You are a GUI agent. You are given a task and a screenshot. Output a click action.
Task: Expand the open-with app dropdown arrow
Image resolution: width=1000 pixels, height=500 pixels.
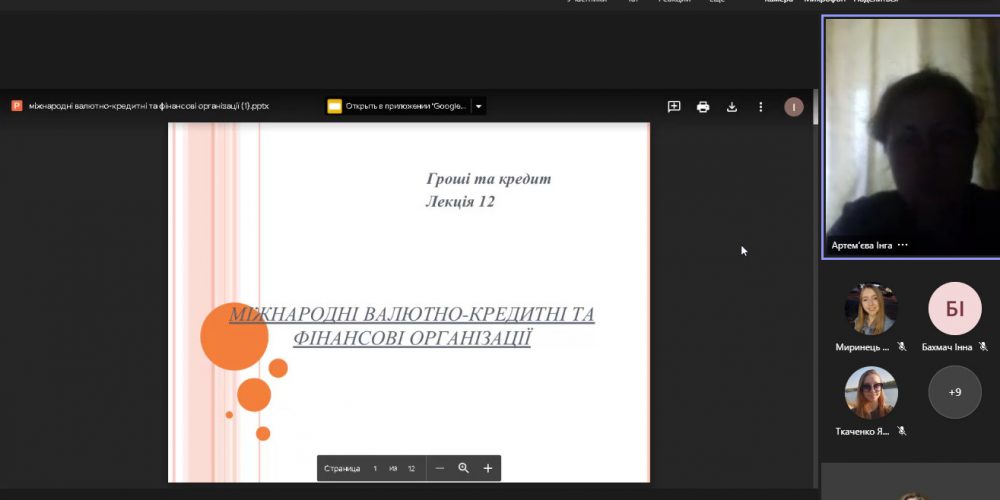479,106
